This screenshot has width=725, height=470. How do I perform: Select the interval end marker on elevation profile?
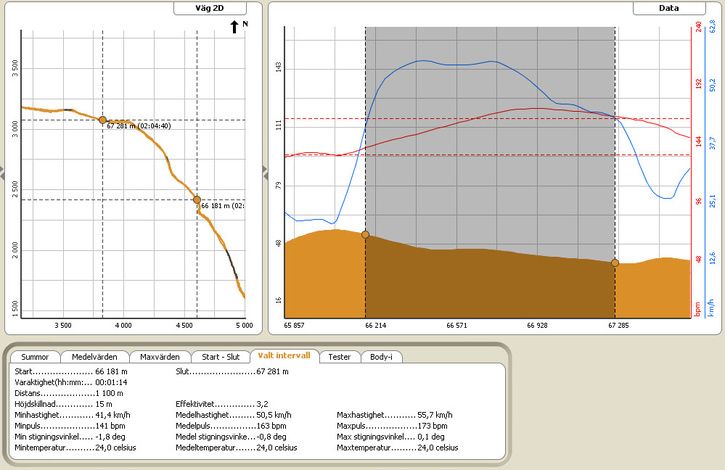coord(615,263)
